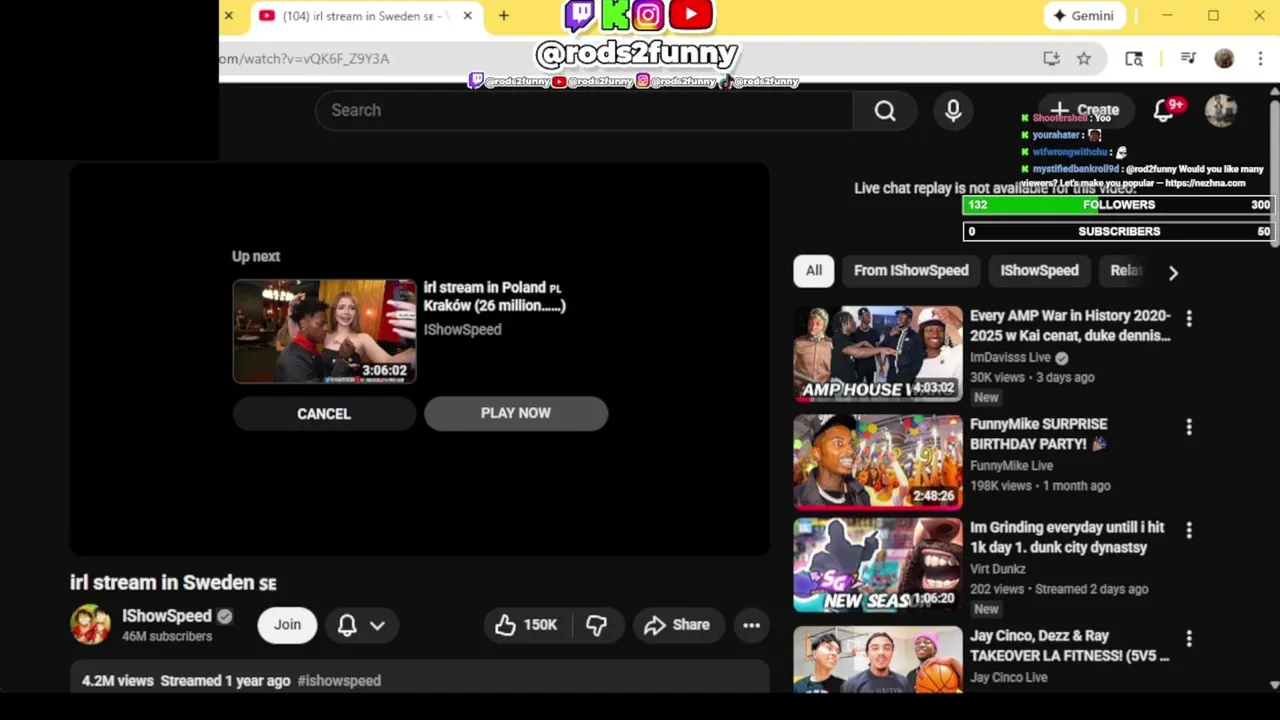Image resolution: width=1280 pixels, height=720 pixels.
Task: Like the video with 150K thumbs up
Action: click(526, 625)
